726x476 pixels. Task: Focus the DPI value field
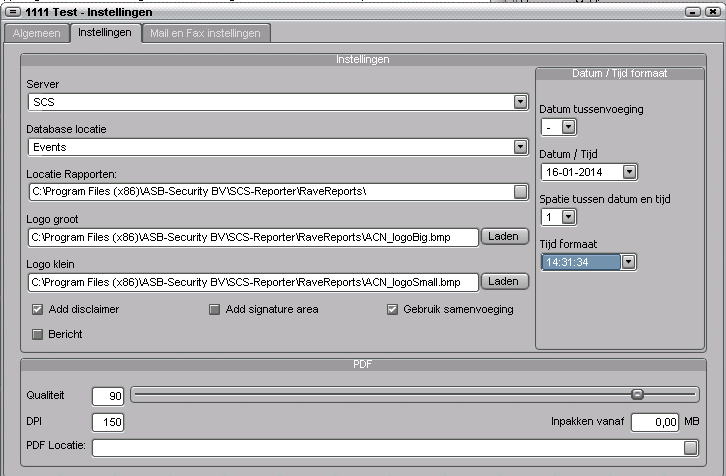coord(108,422)
